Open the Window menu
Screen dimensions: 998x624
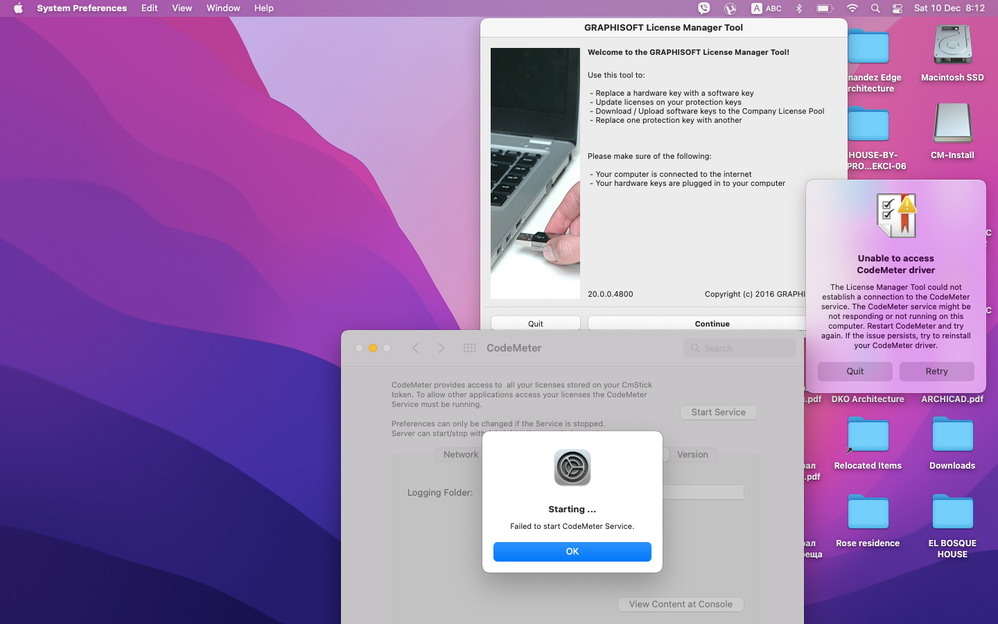tap(223, 8)
